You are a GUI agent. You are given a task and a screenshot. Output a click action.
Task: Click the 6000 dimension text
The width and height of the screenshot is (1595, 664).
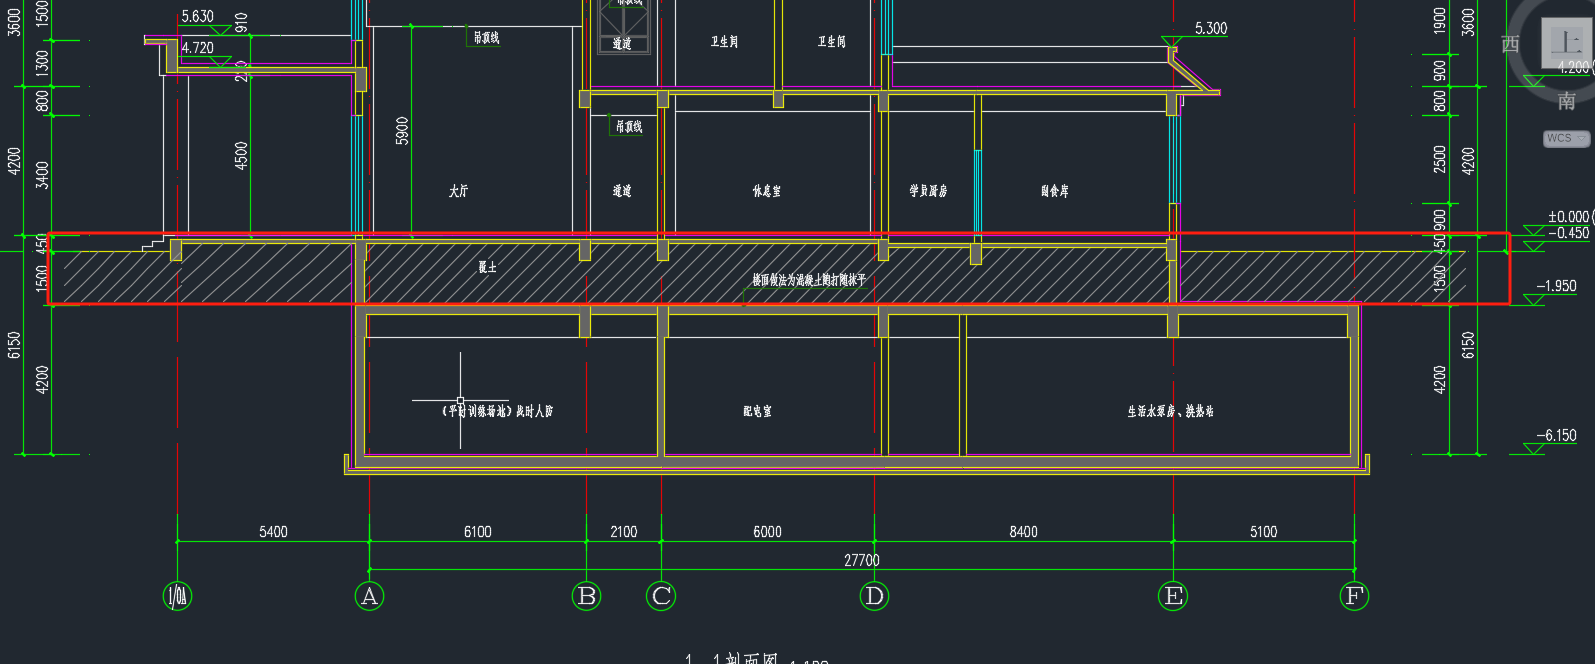[x=767, y=532]
